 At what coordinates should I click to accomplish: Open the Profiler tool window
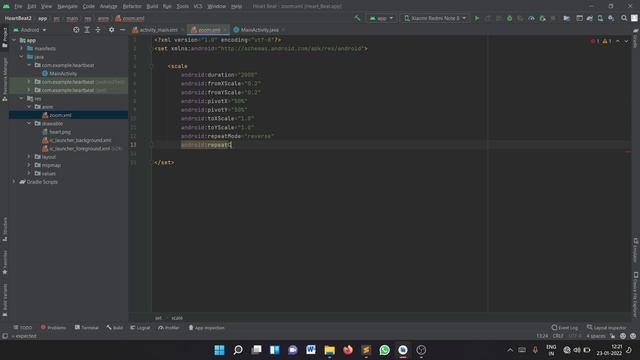(x=169, y=328)
